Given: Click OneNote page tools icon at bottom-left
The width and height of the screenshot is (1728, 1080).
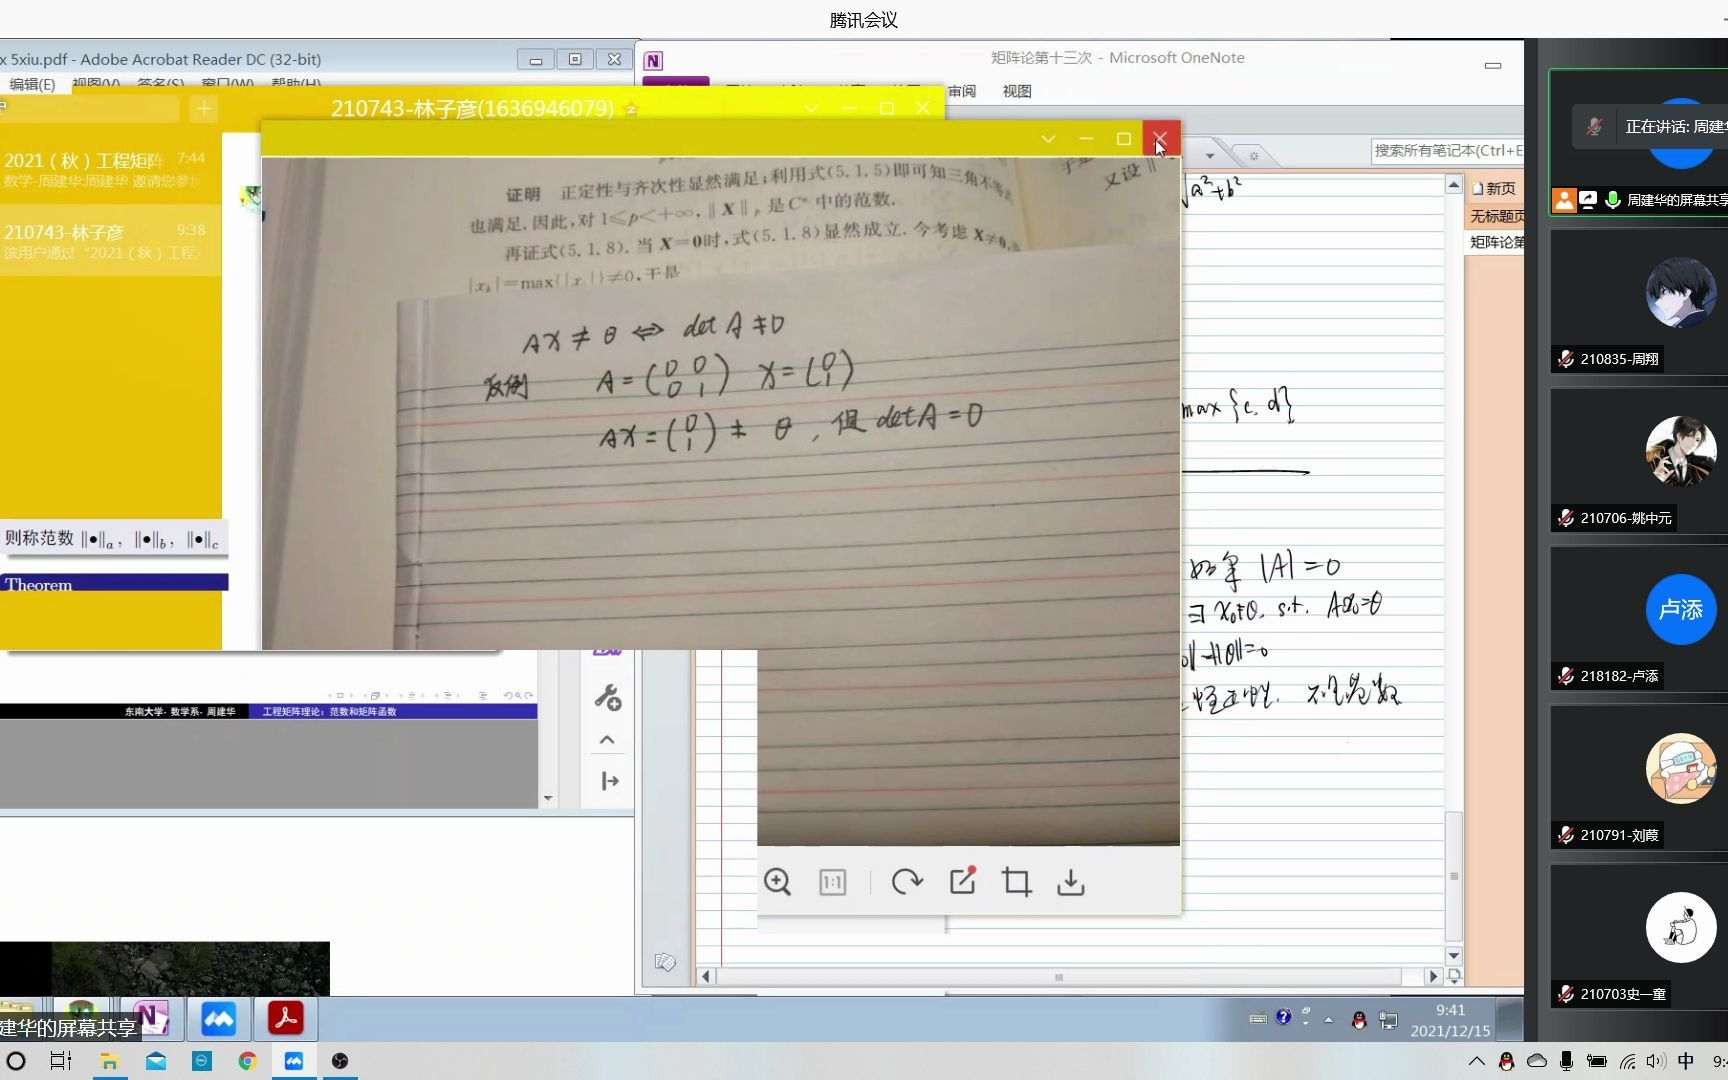Looking at the screenshot, I should click(665, 962).
